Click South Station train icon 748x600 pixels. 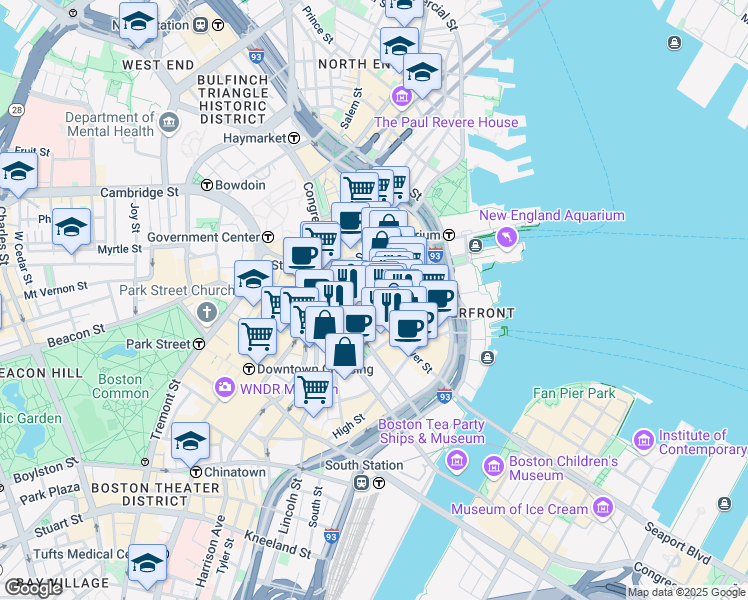point(361,483)
